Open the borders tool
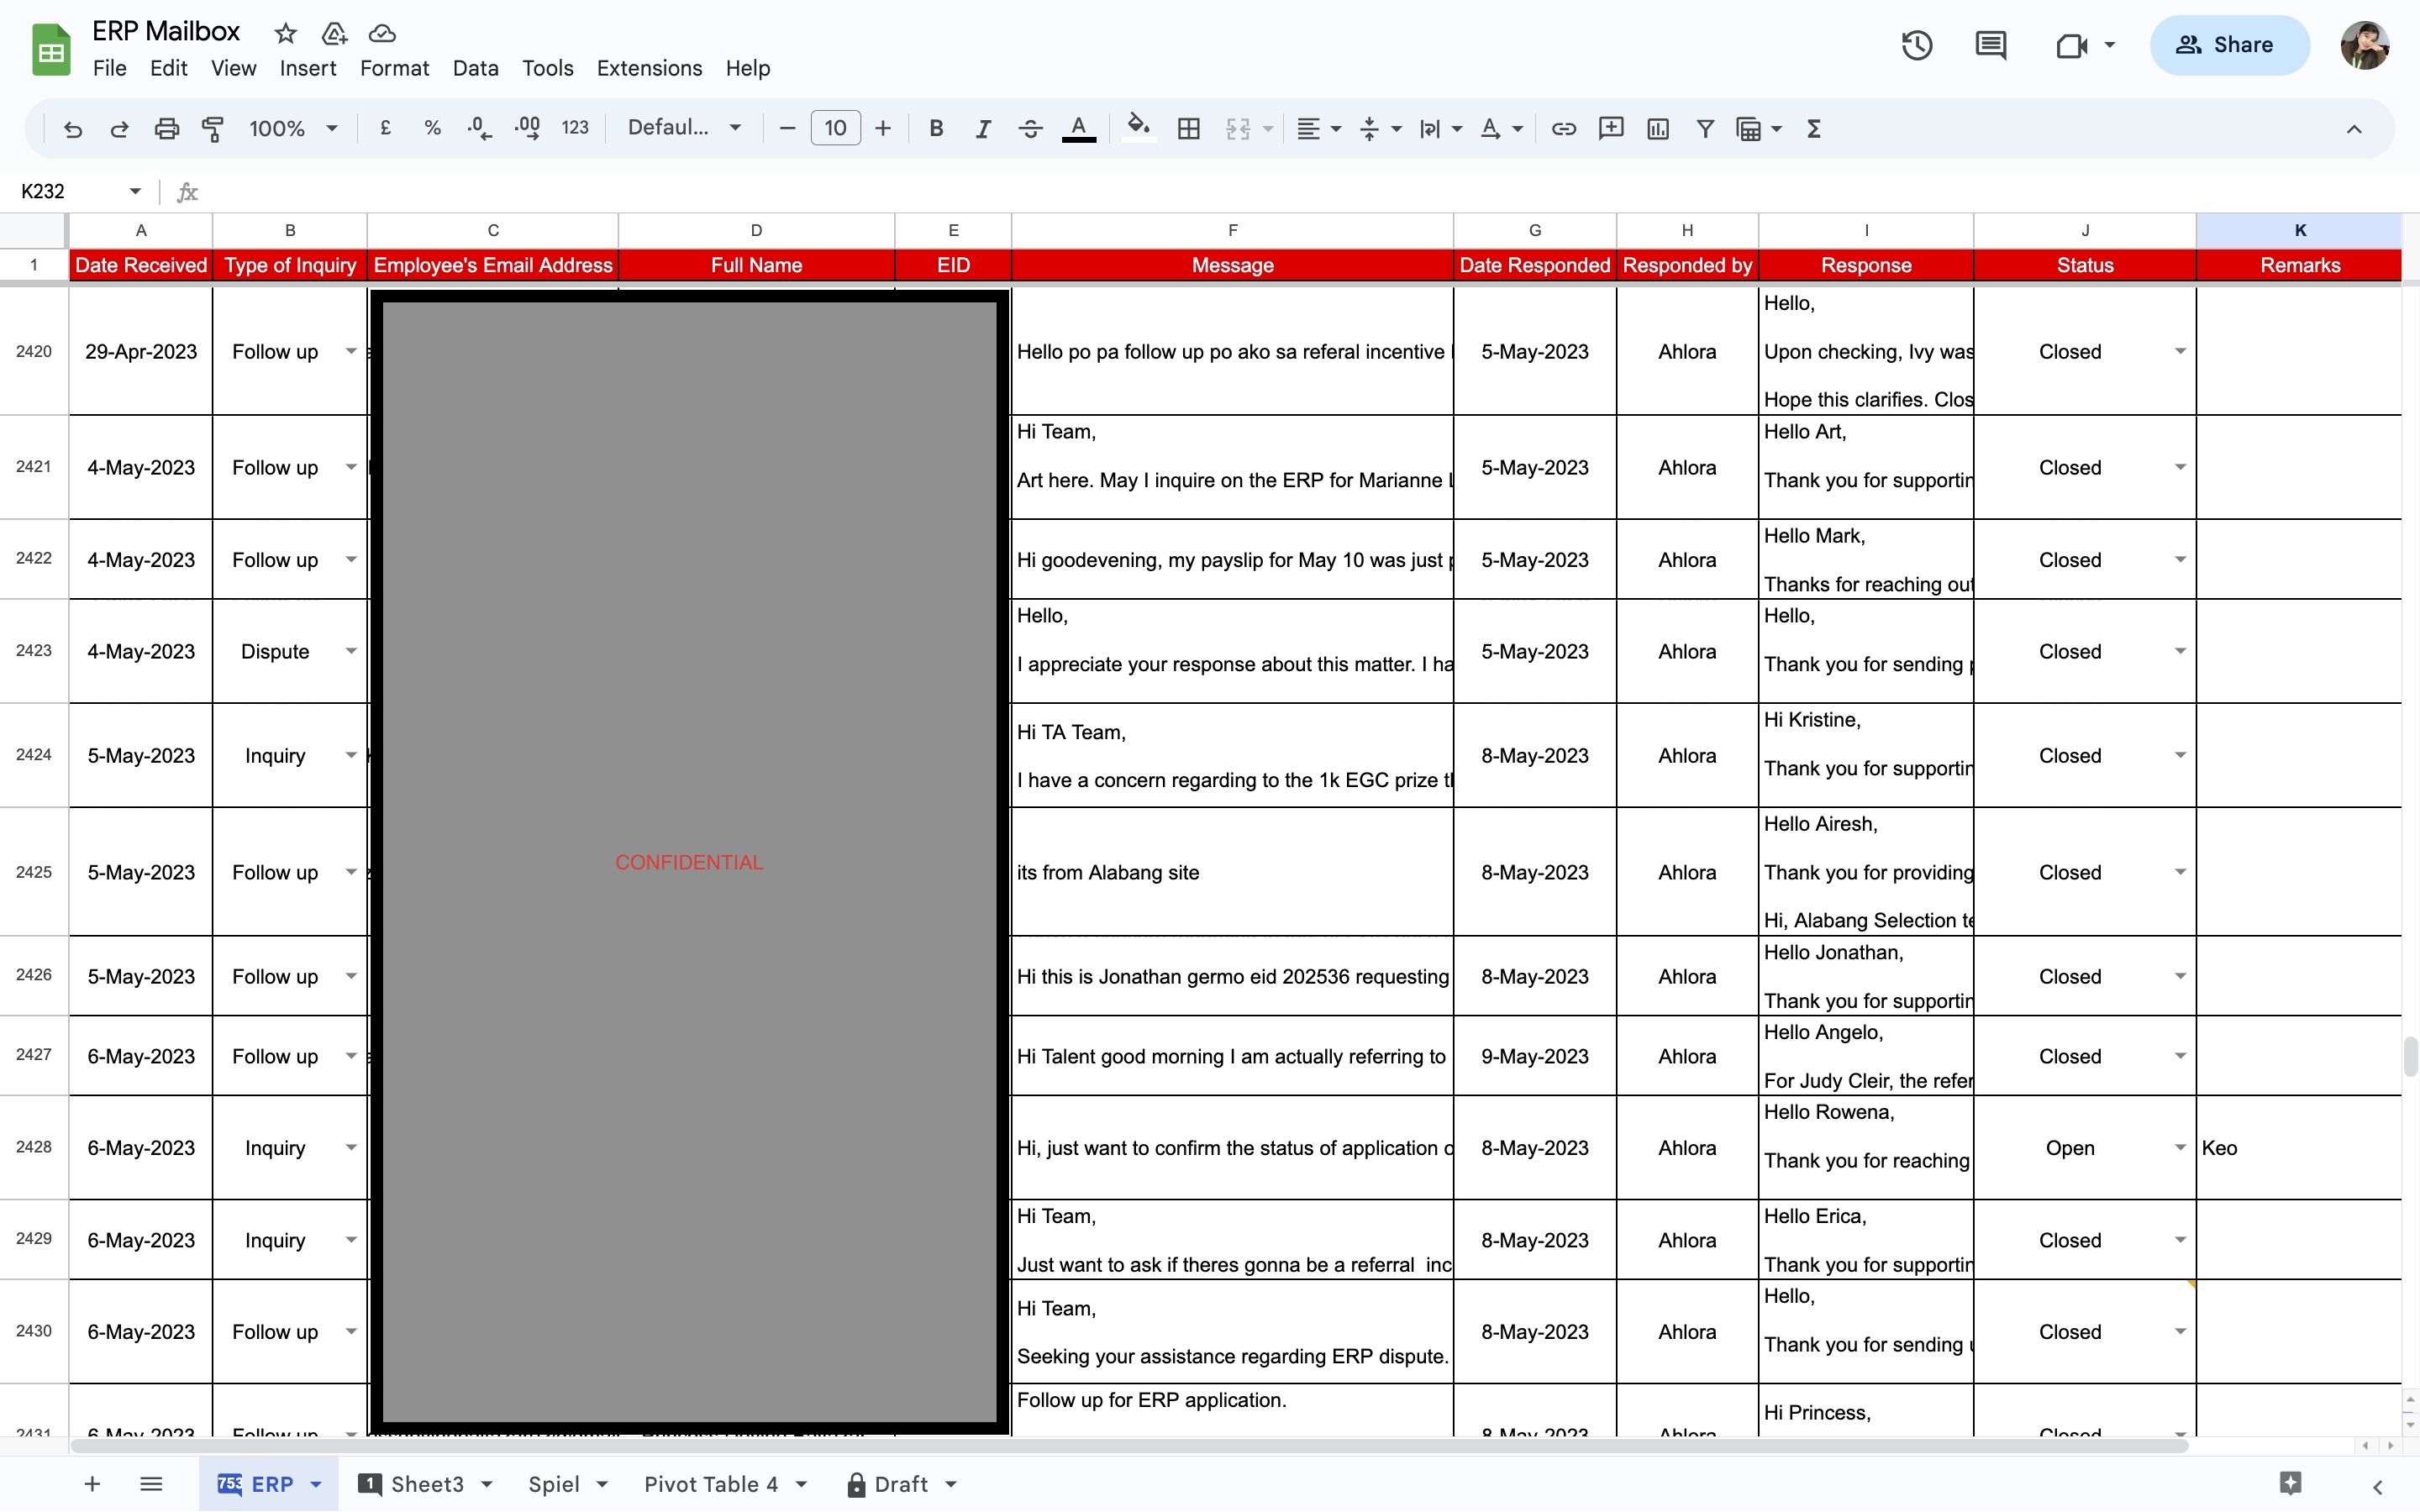 (x=1188, y=128)
